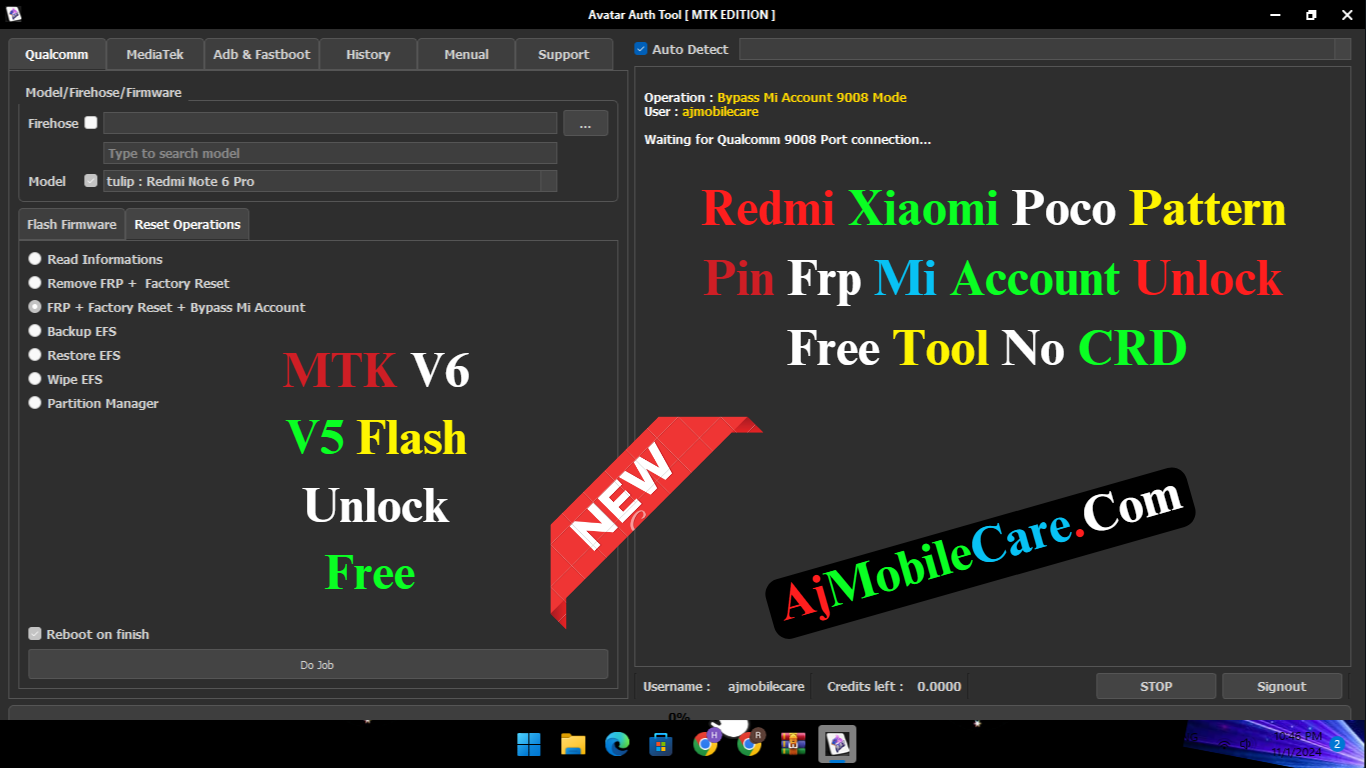Switch to the Flash Firmware tab

tap(72, 224)
